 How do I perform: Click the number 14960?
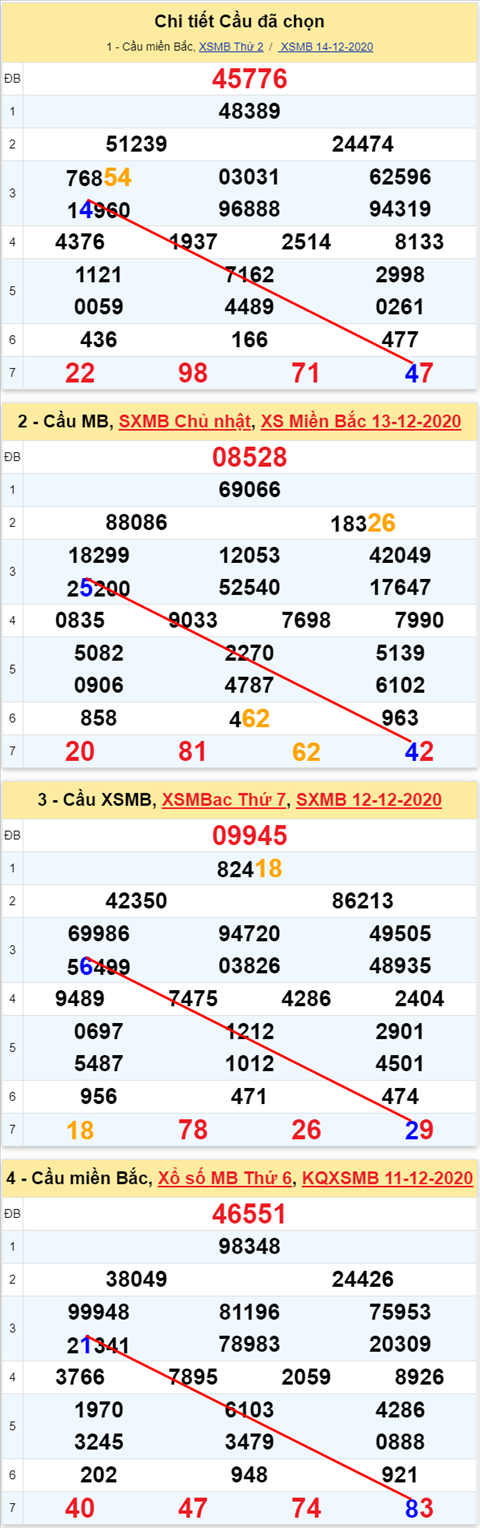point(99,209)
